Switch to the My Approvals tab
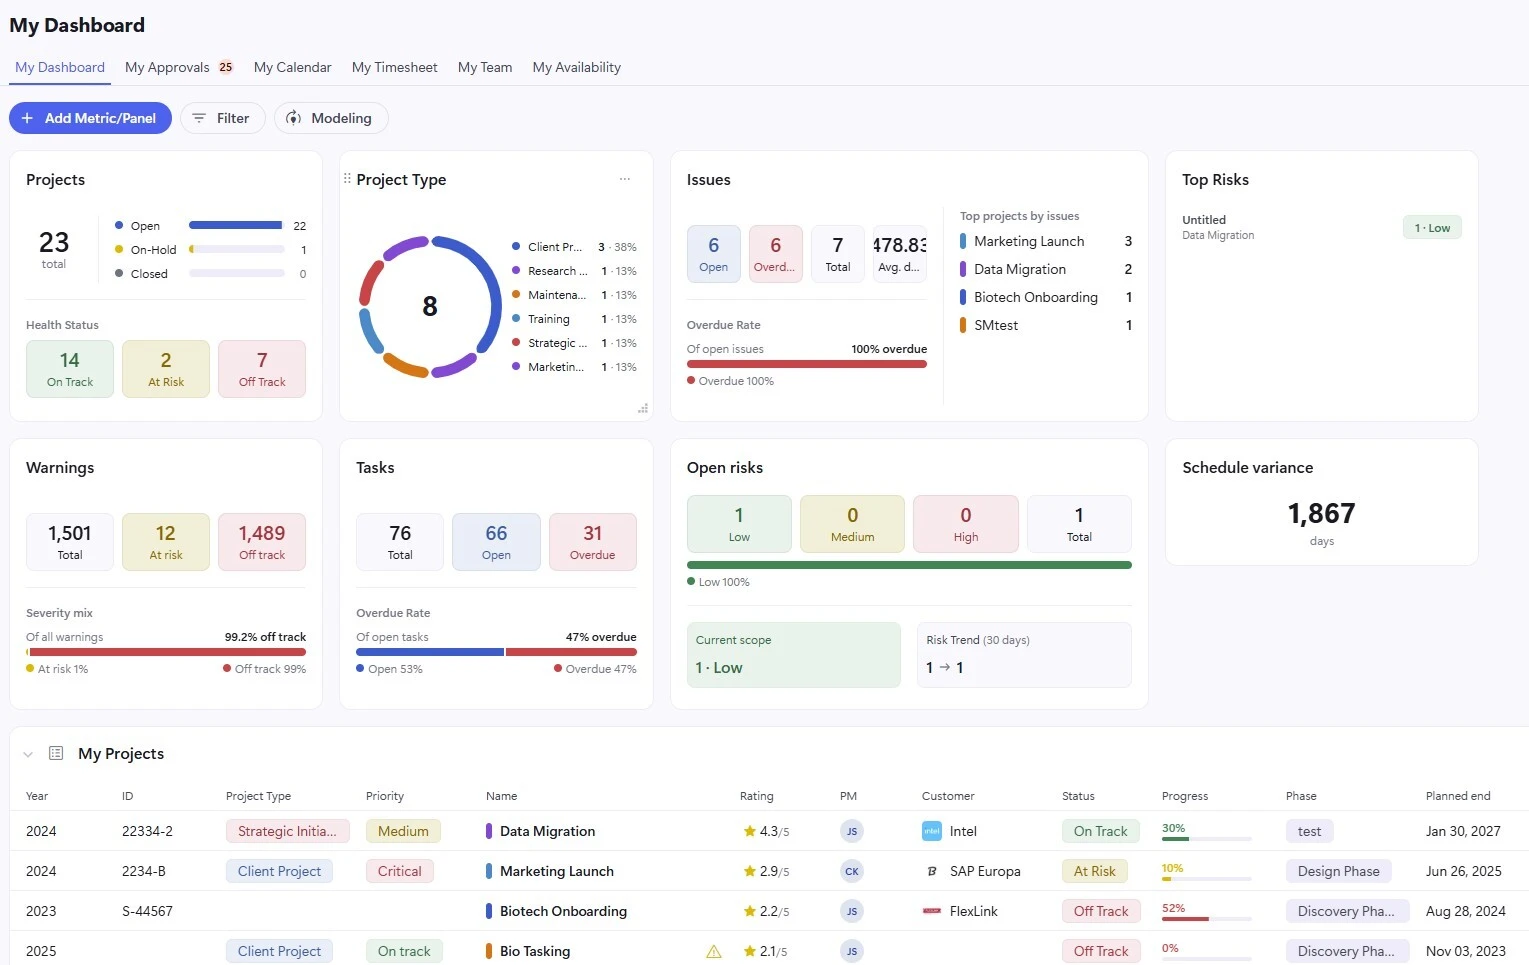The height and width of the screenshot is (965, 1529). (179, 67)
